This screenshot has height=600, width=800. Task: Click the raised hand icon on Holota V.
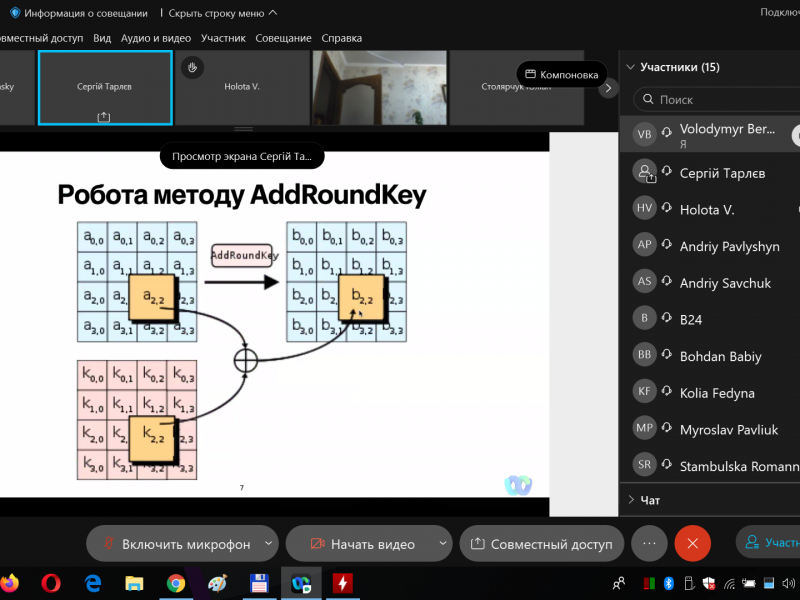tap(194, 67)
